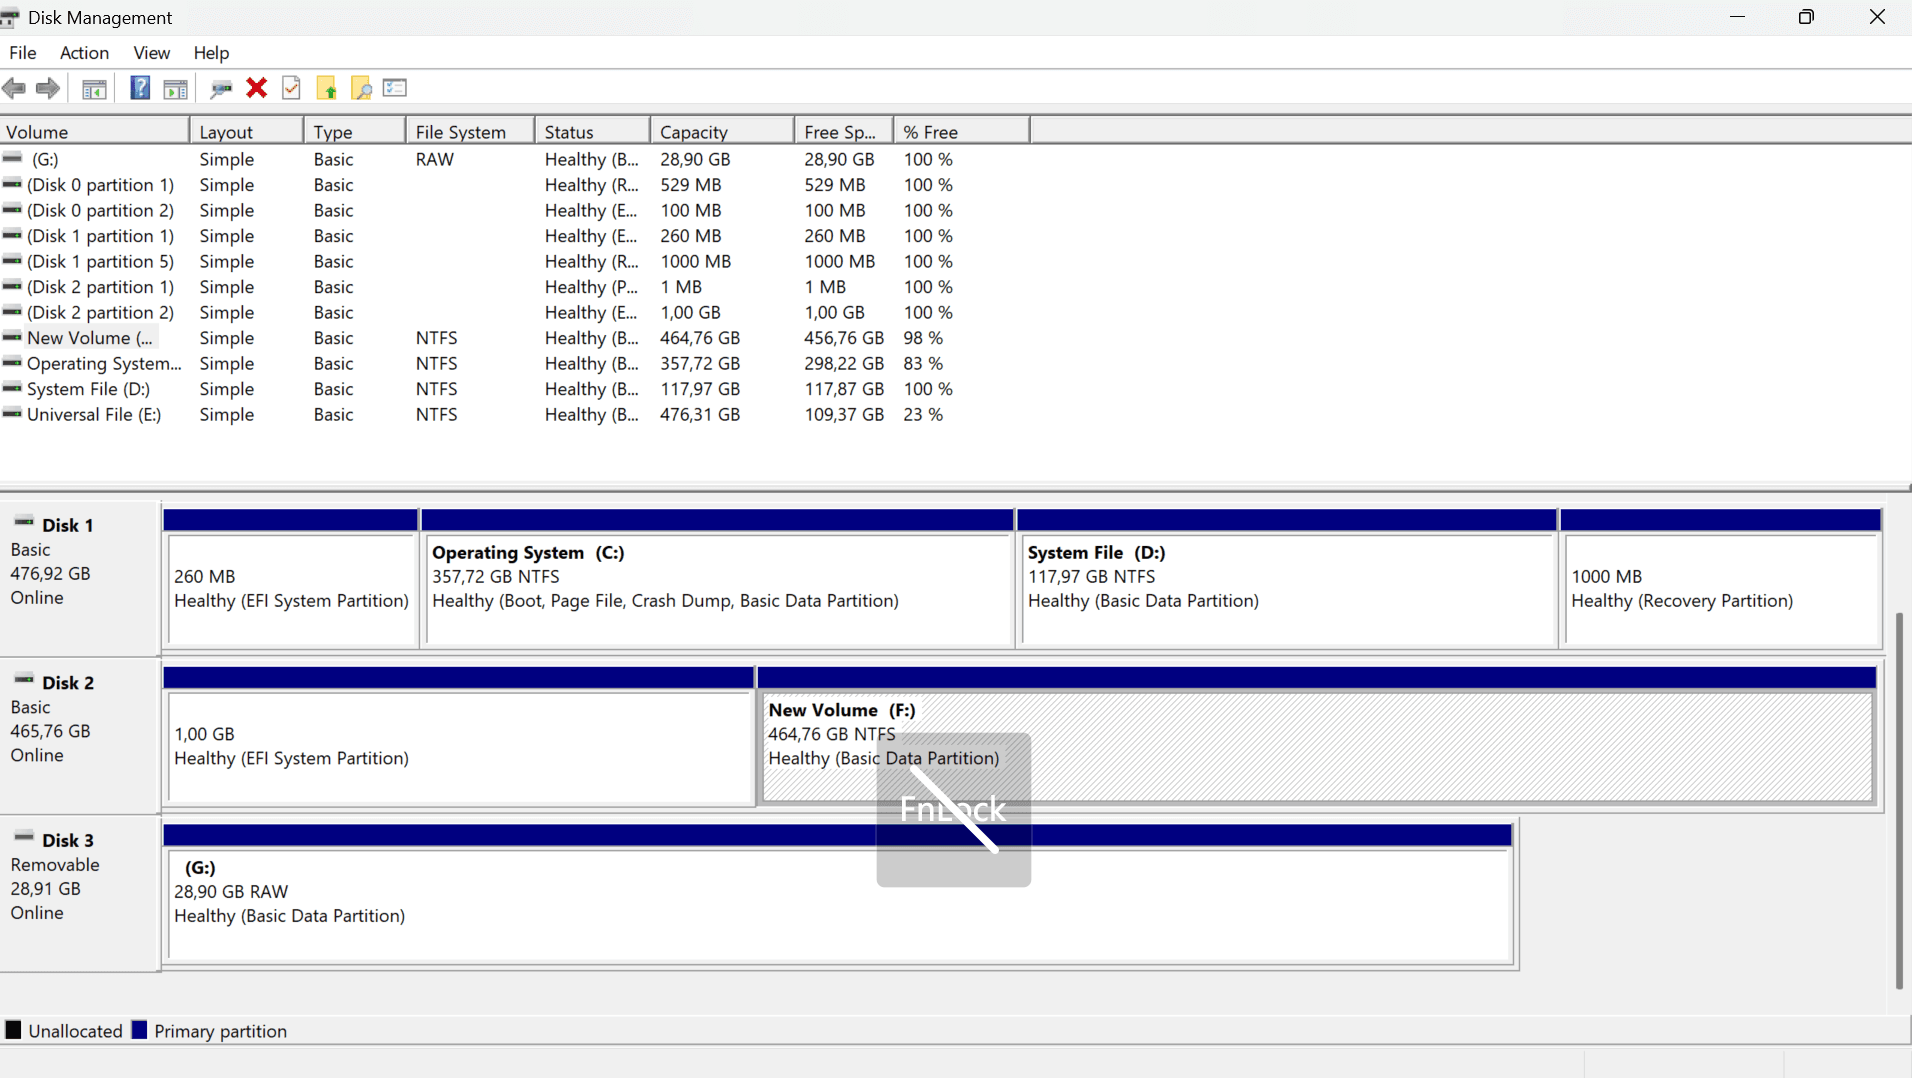Click the Forward arrow toolbar icon
The height and width of the screenshot is (1078, 1912).
[47, 88]
